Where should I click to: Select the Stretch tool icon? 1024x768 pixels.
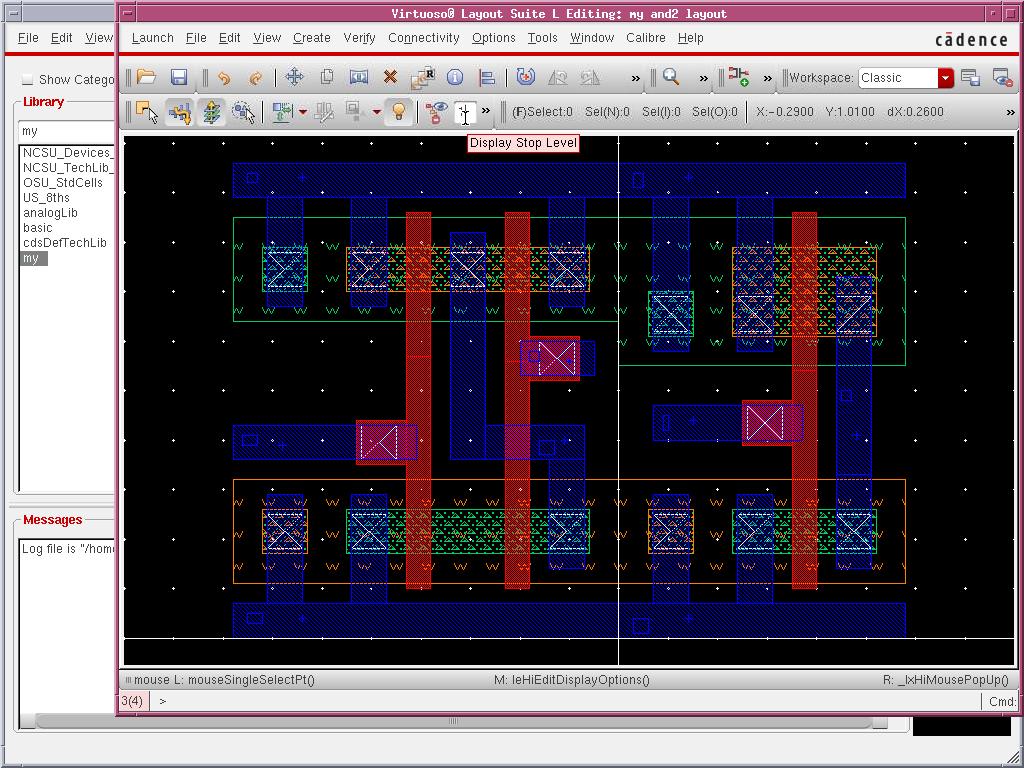[x=359, y=78]
